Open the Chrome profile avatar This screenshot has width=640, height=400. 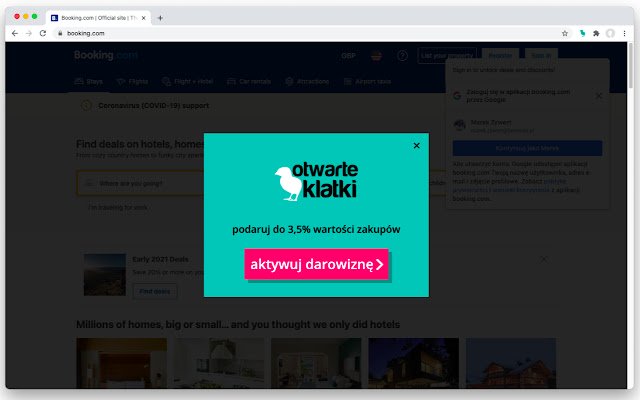[x=610, y=33]
